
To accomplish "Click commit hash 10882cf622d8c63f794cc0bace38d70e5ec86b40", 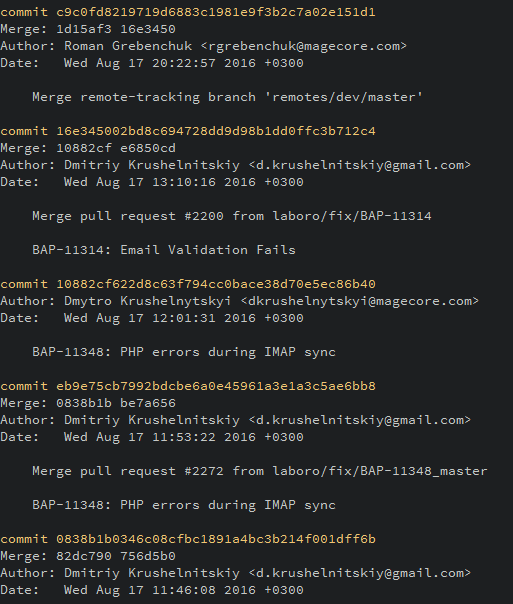I will coord(216,284).
